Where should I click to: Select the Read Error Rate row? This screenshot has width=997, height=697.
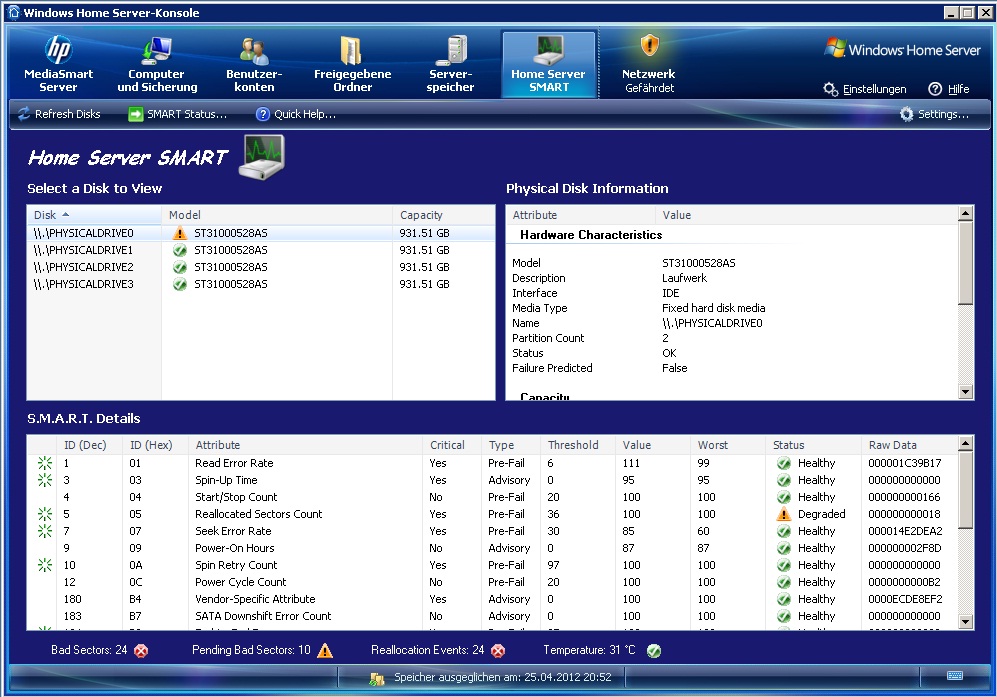tap(492, 463)
